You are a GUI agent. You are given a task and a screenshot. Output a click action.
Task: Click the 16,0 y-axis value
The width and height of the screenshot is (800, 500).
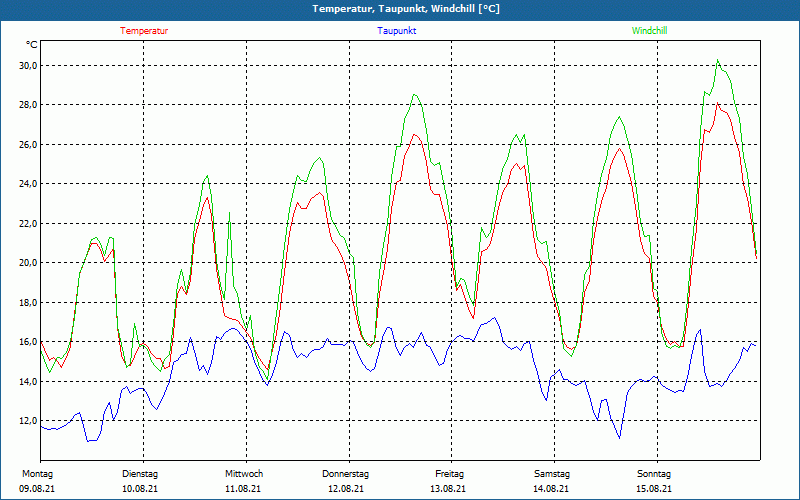pyautogui.click(x=28, y=342)
